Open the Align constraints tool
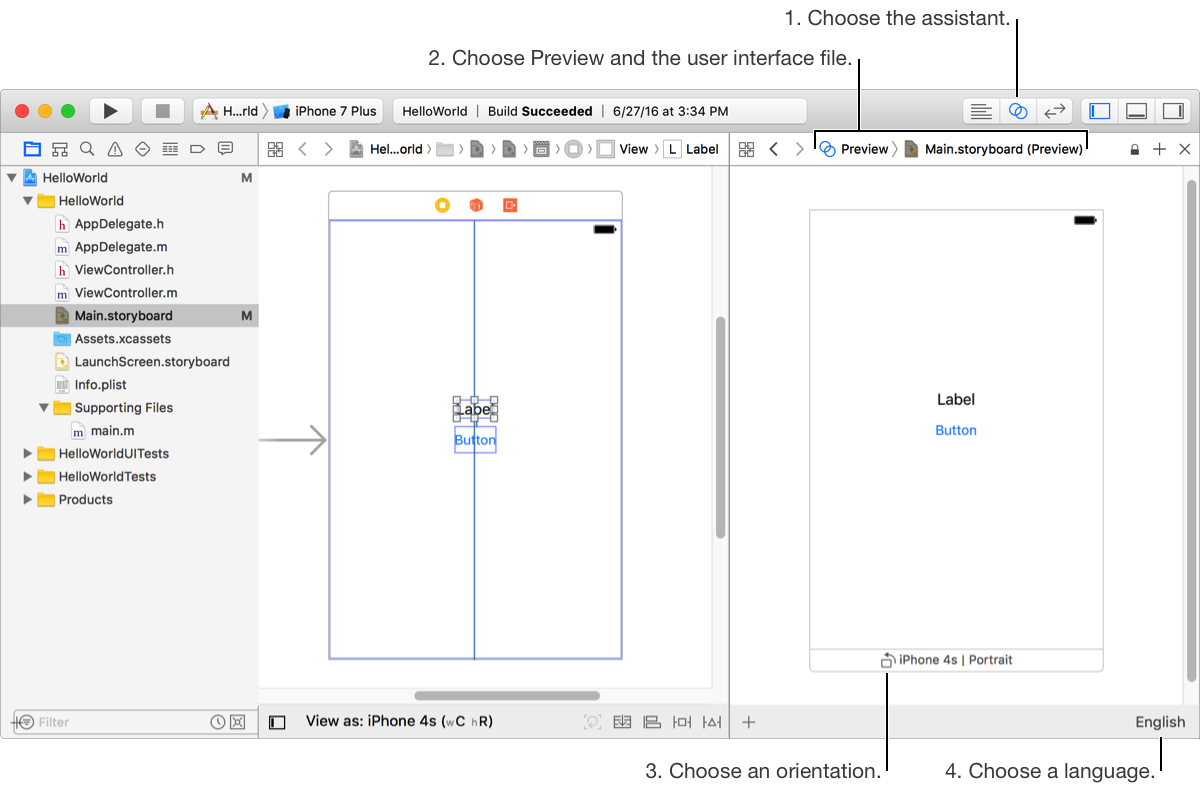1200x789 pixels. [652, 722]
